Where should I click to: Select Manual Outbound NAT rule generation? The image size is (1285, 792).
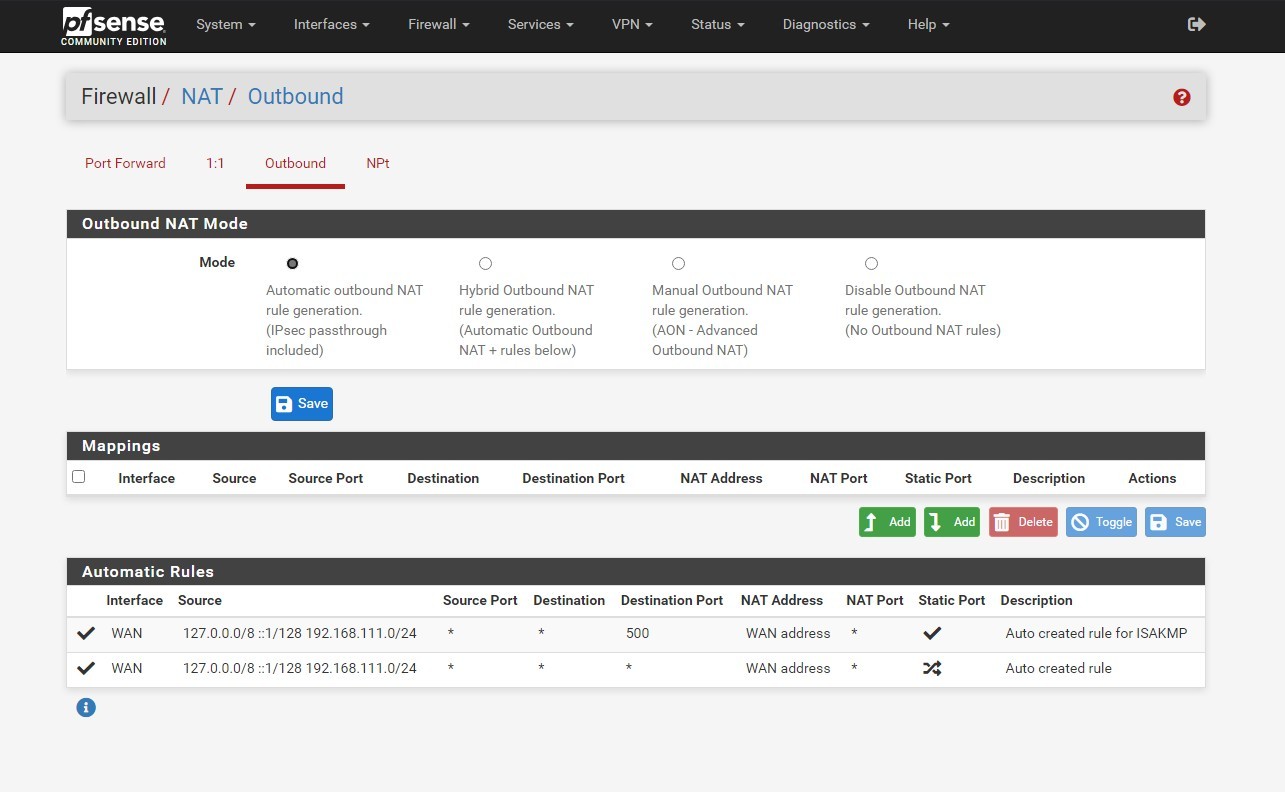coord(678,263)
